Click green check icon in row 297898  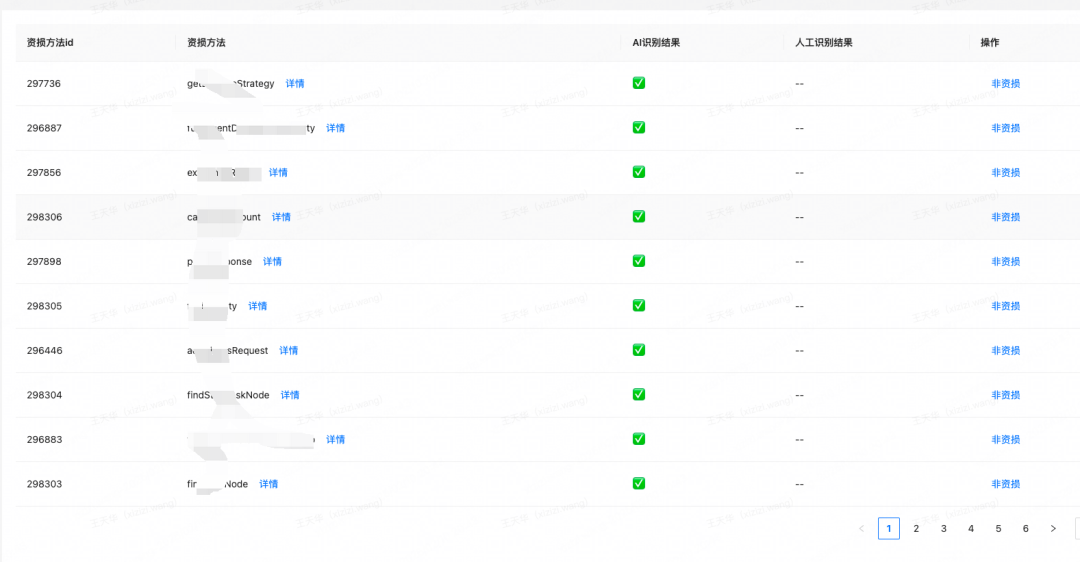pos(638,261)
